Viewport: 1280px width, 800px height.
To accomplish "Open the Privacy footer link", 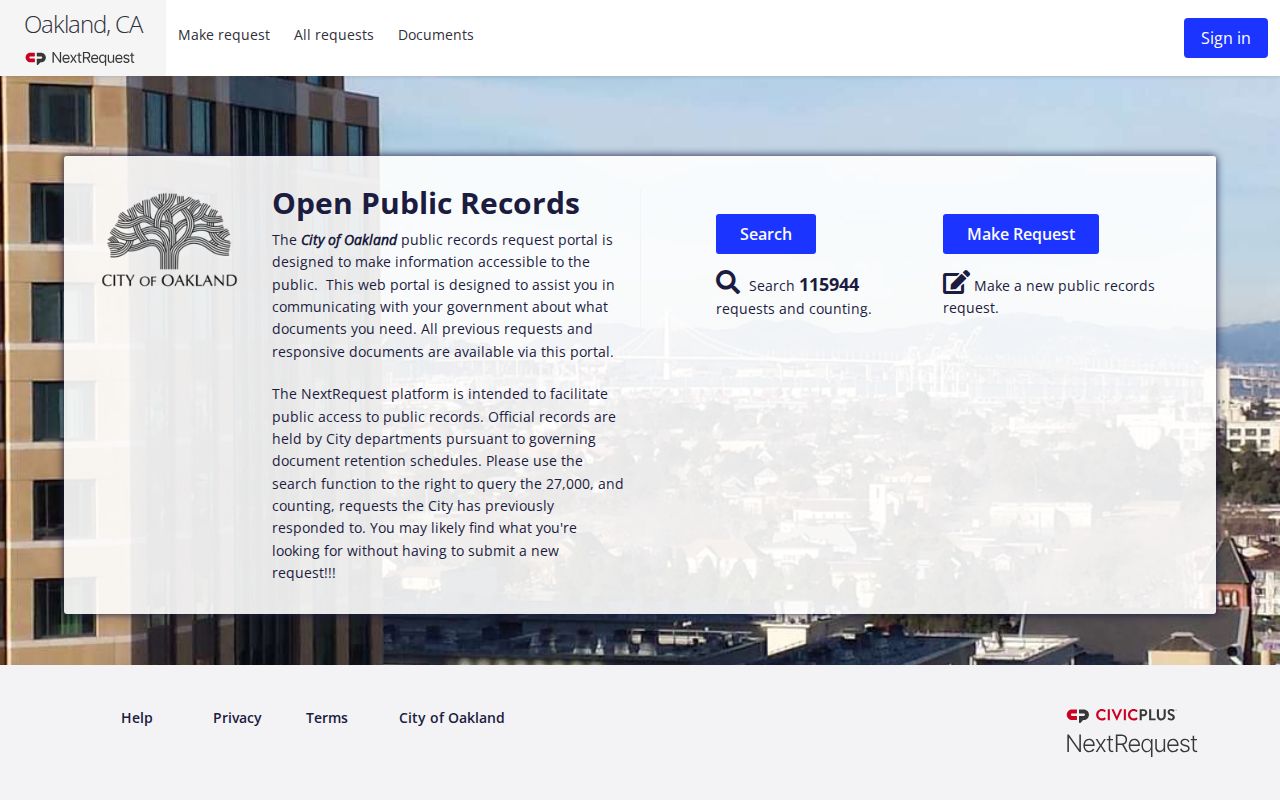I will point(237,718).
